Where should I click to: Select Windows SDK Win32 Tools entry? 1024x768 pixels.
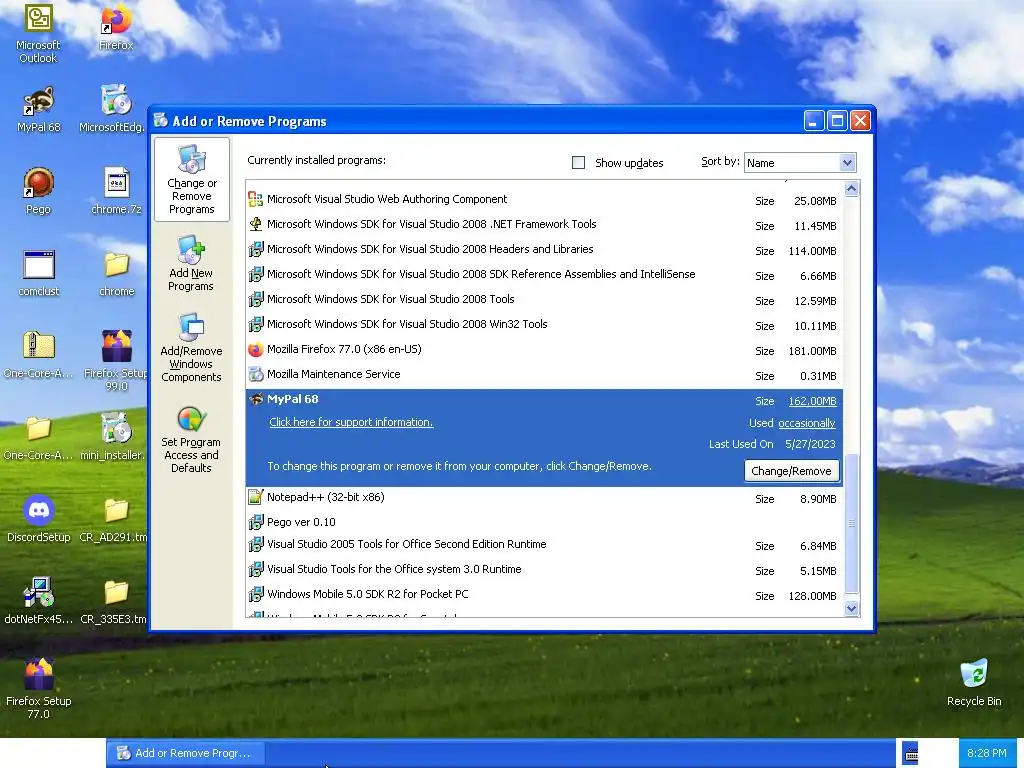(544, 325)
